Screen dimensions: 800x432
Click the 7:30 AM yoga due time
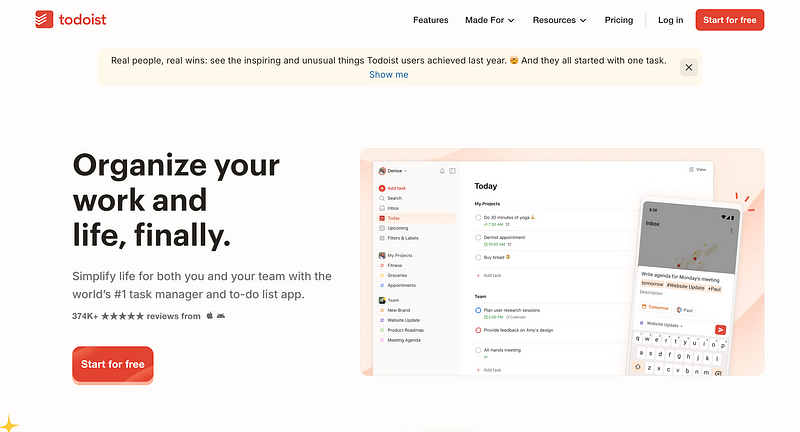click(x=494, y=224)
